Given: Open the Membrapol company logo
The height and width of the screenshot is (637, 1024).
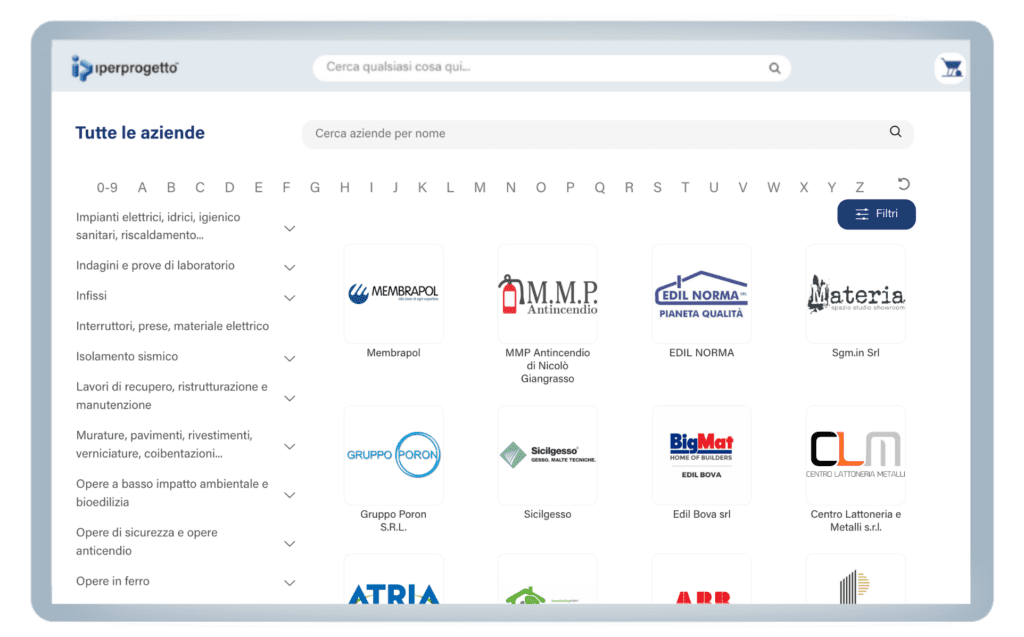Looking at the screenshot, I should [393, 293].
